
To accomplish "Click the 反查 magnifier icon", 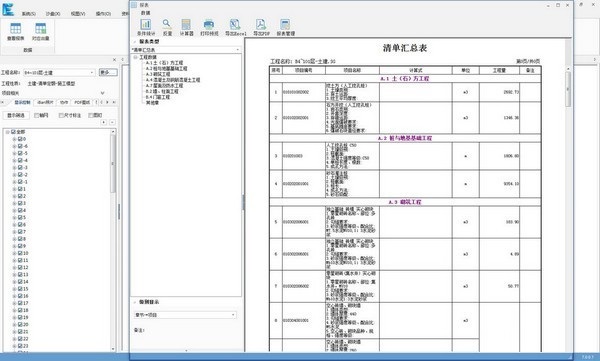I will (x=167, y=24).
